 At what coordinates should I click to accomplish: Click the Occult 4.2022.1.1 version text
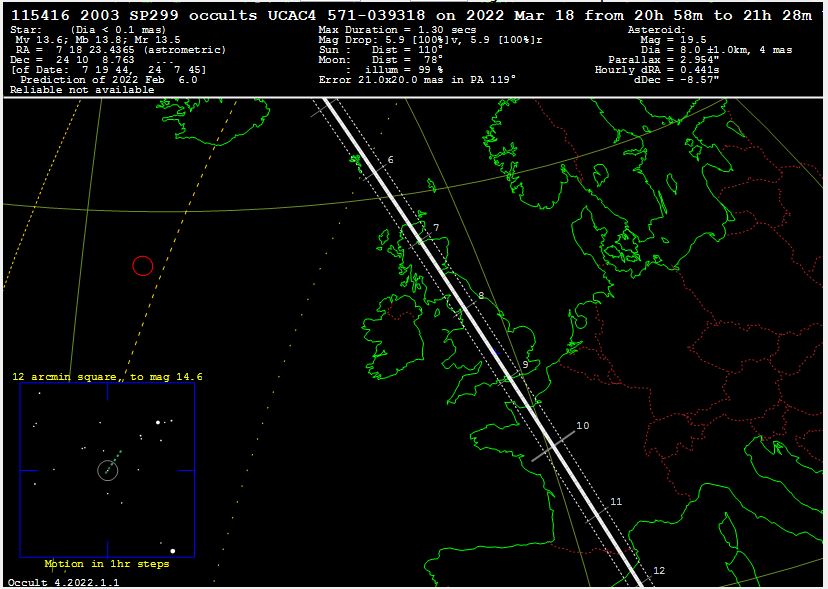(x=63, y=582)
